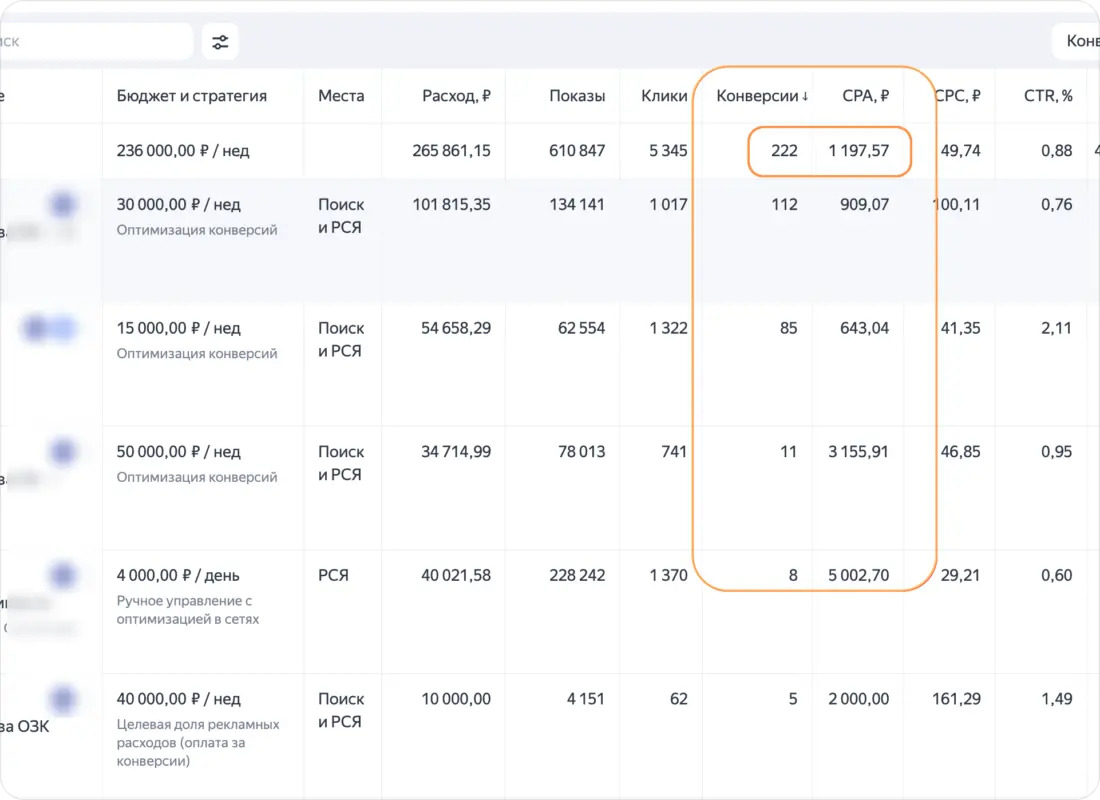Click the search input field
Viewport: 1100px width, 800px height.
tap(96, 41)
